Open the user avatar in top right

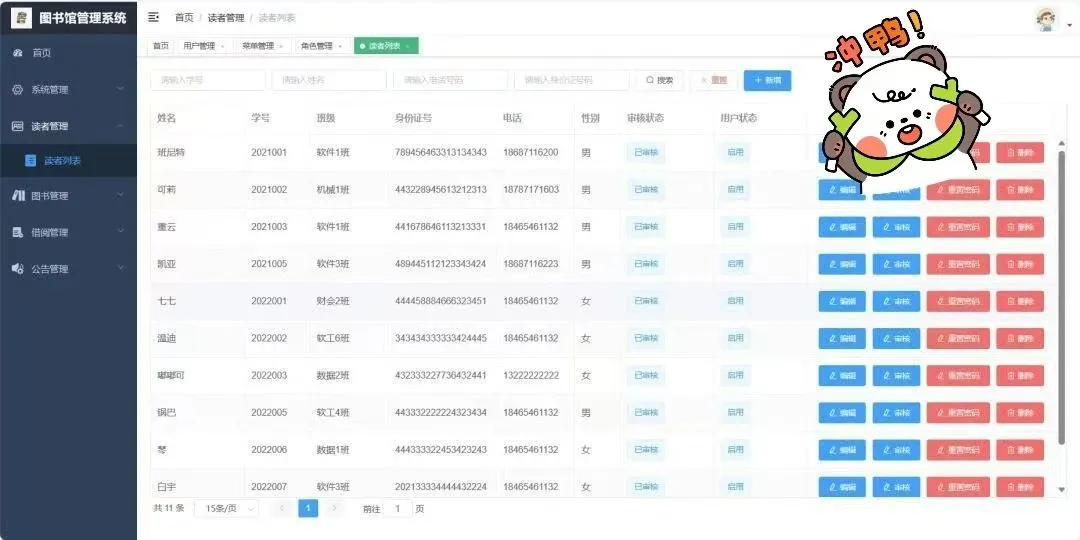(x=1048, y=19)
